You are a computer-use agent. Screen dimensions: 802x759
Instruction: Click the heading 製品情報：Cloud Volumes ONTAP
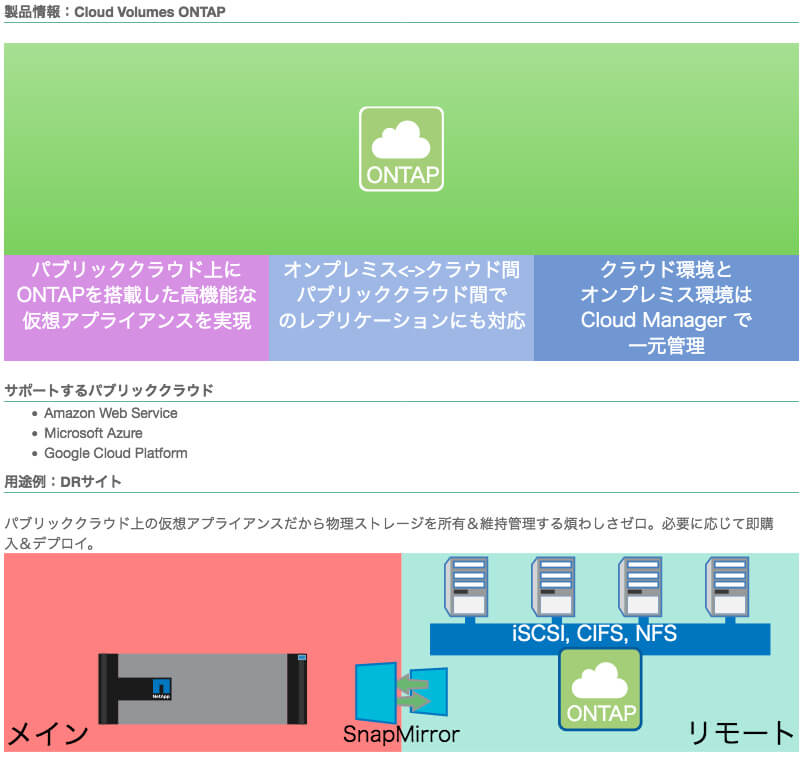[x=115, y=12]
